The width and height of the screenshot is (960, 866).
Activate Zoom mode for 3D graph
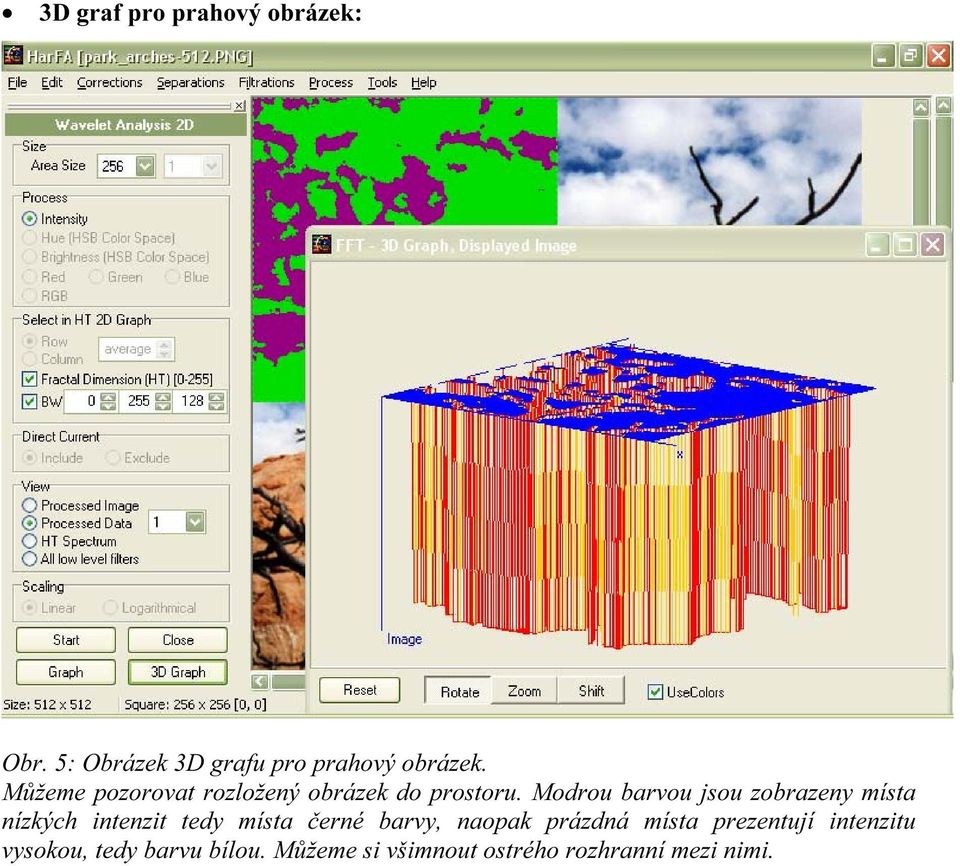524,691
